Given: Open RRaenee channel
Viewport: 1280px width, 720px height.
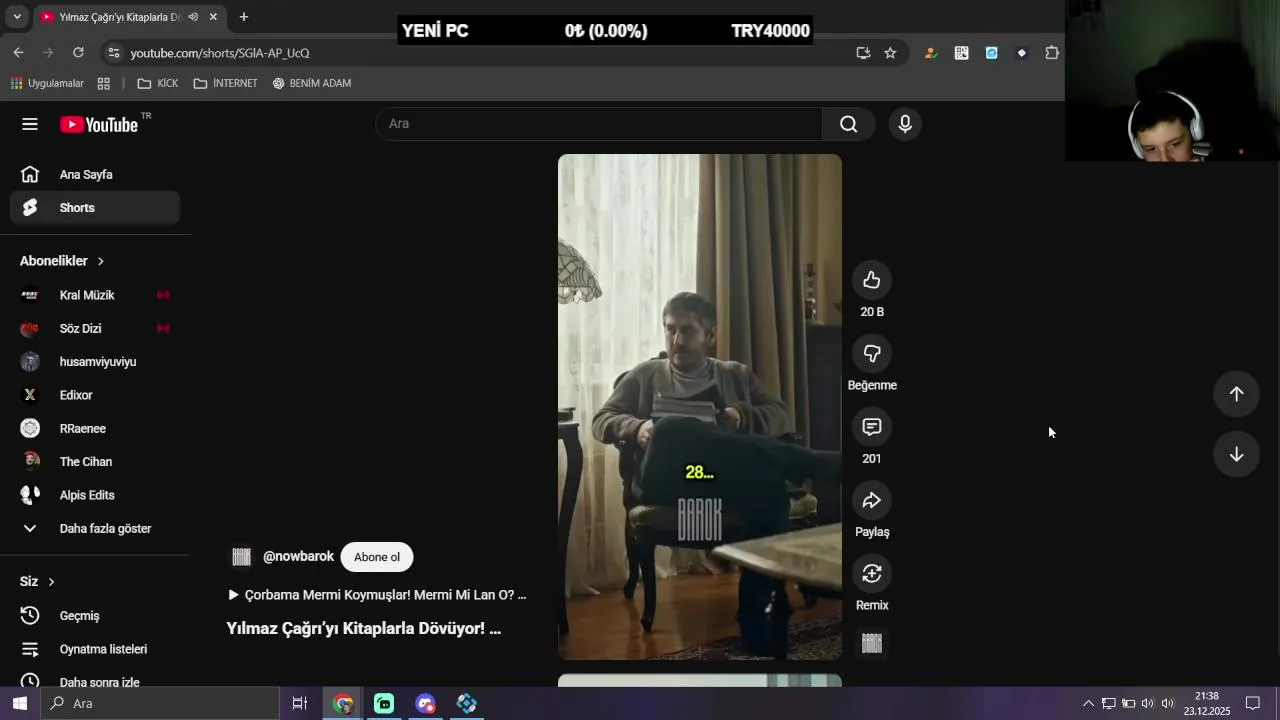Looking at the screenshot, I should (x=95, y=428).
